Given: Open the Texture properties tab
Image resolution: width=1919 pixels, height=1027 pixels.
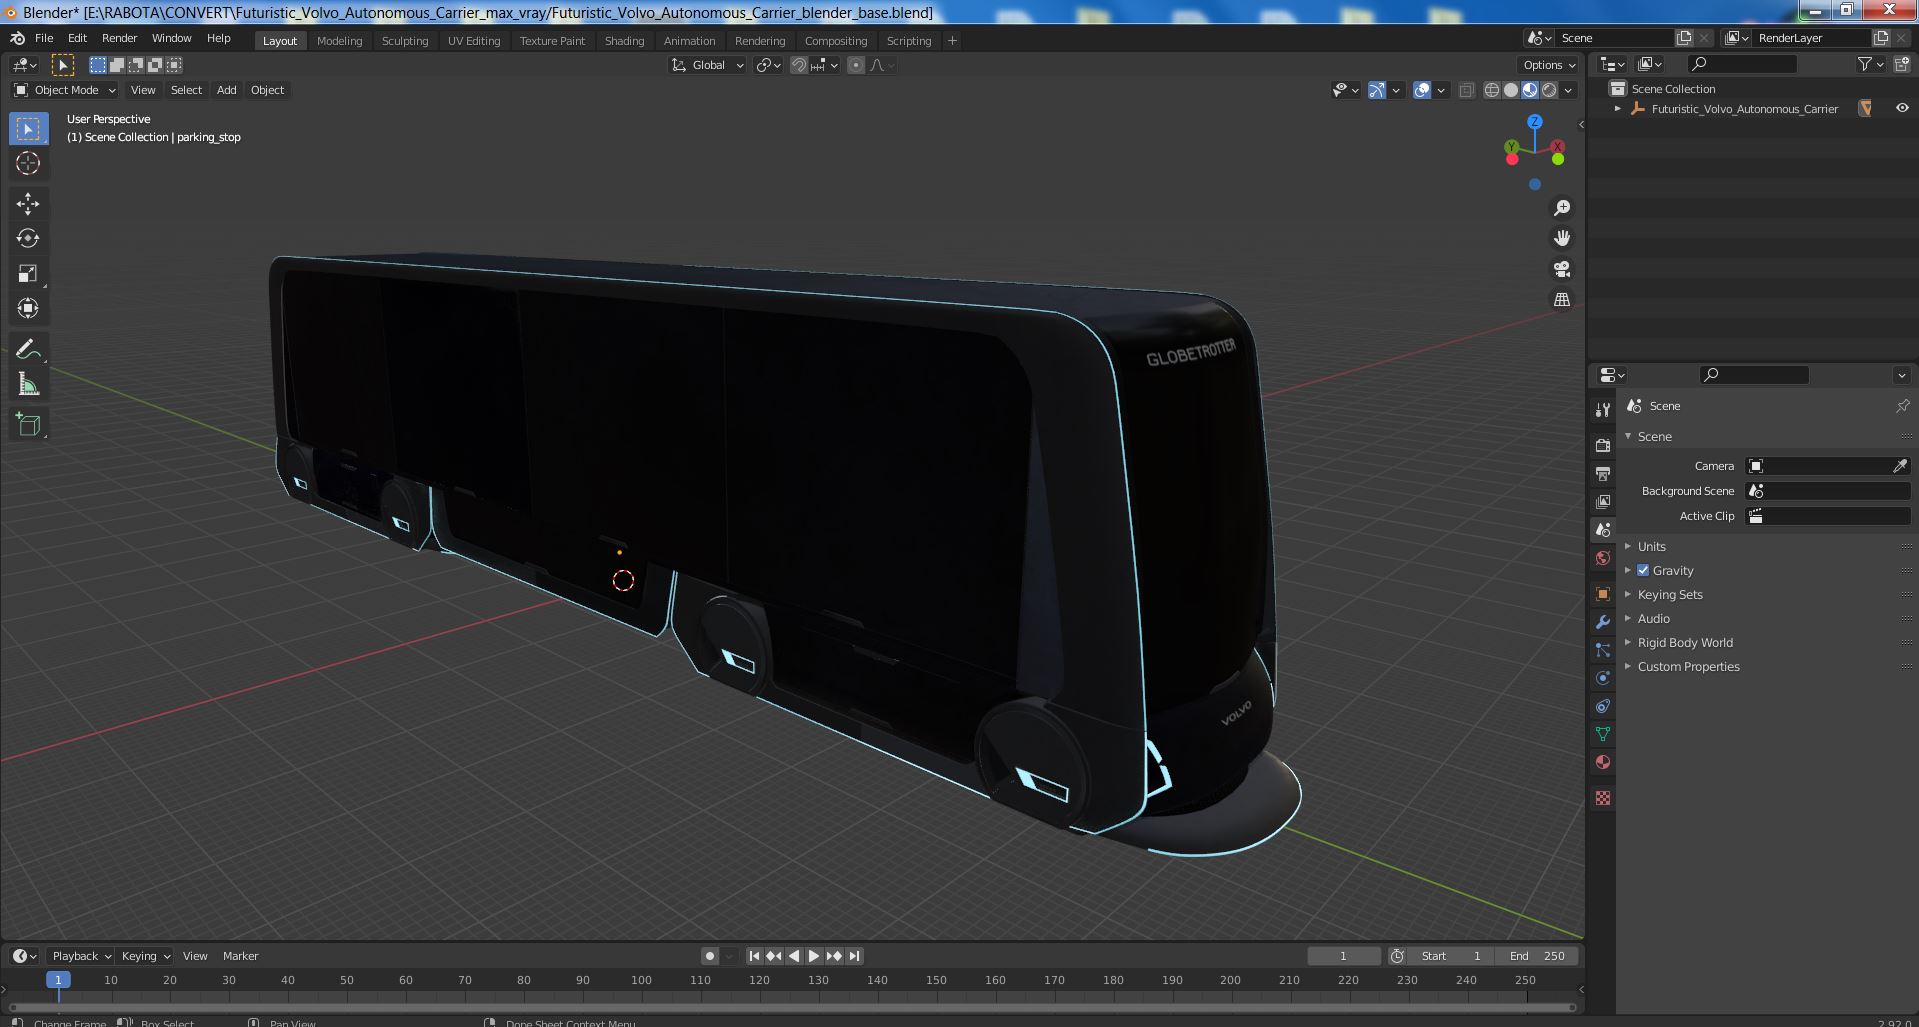Looking at the screenshot, I should click(x=1603, y=798).
